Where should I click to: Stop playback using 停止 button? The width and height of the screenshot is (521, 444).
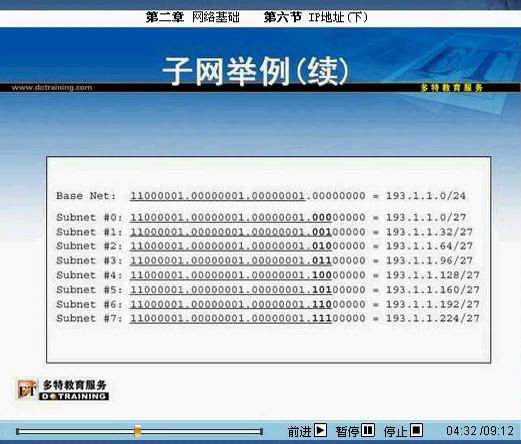coord(416,430)
